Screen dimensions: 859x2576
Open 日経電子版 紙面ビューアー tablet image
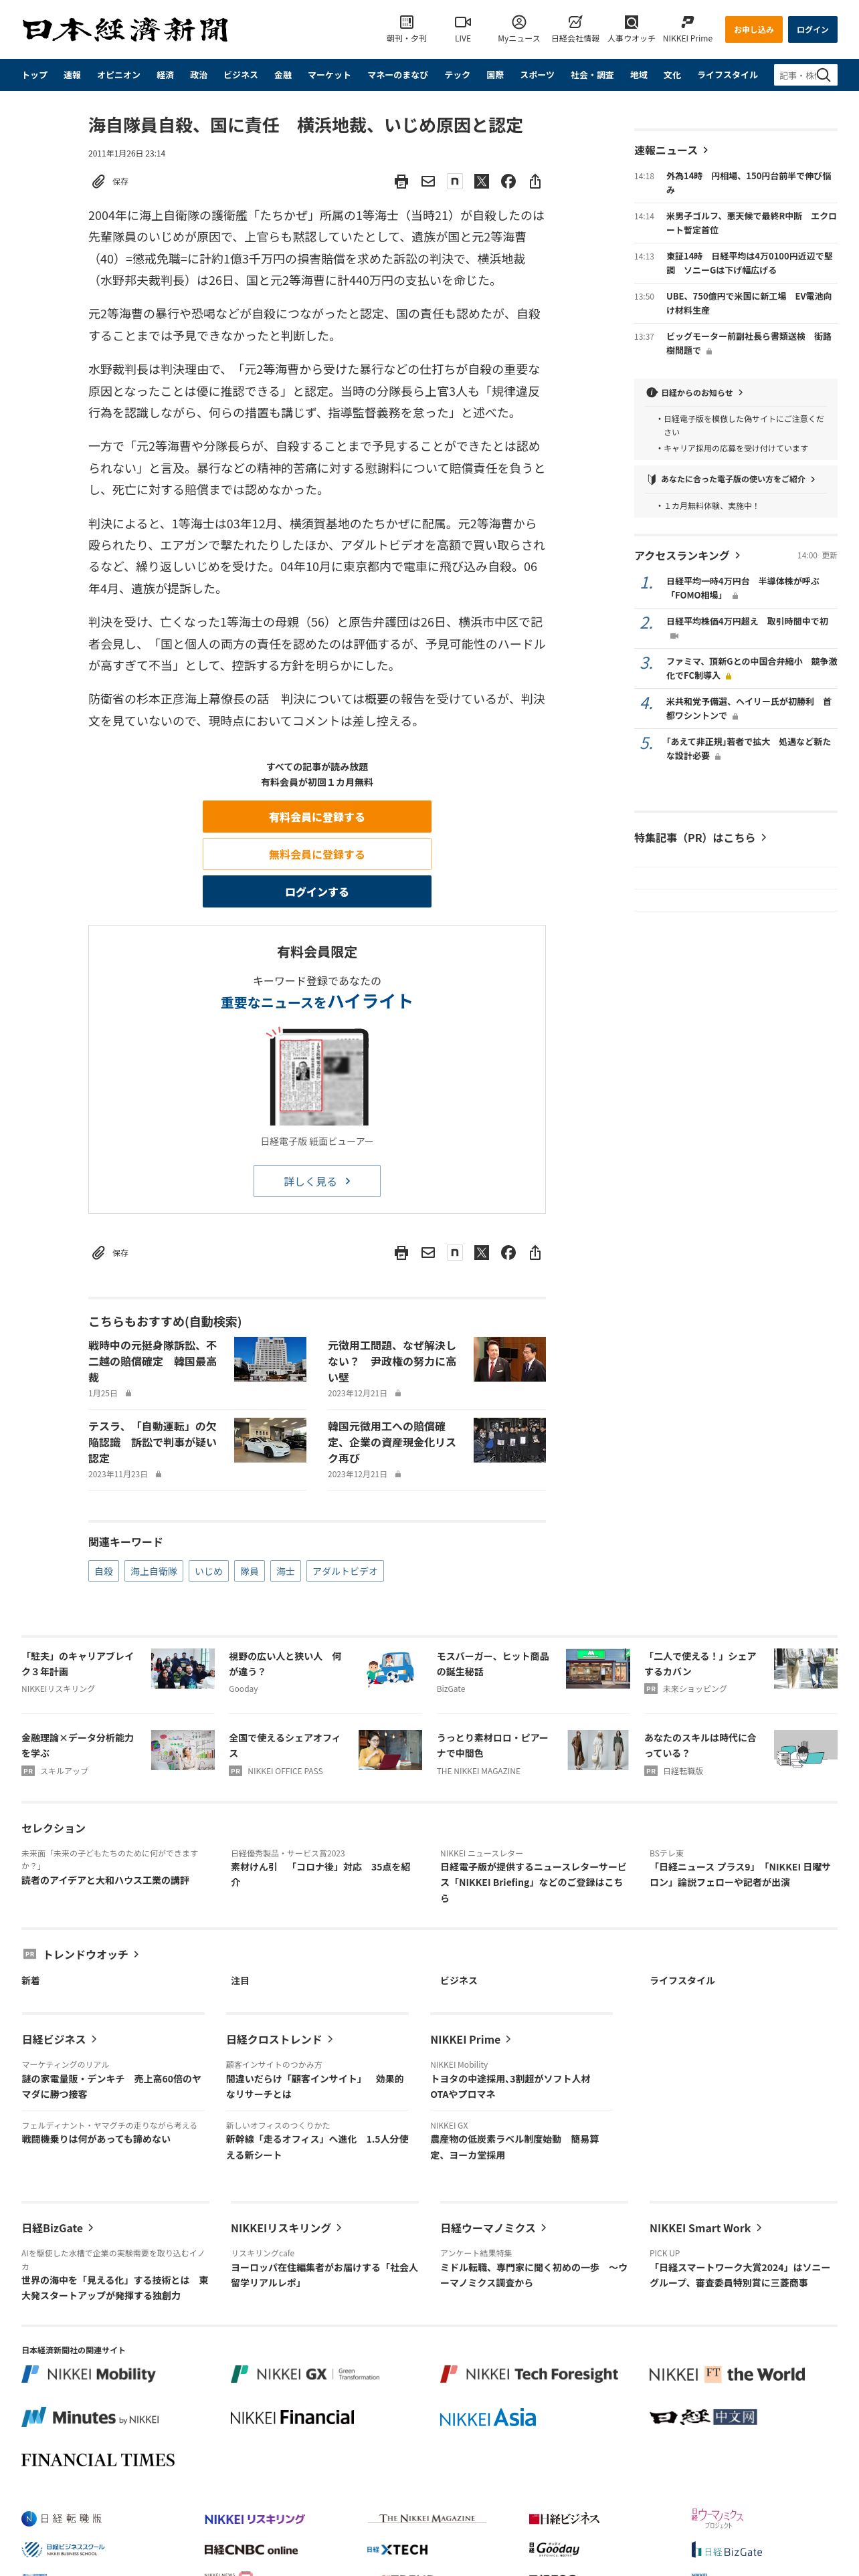coord(318,1077)
